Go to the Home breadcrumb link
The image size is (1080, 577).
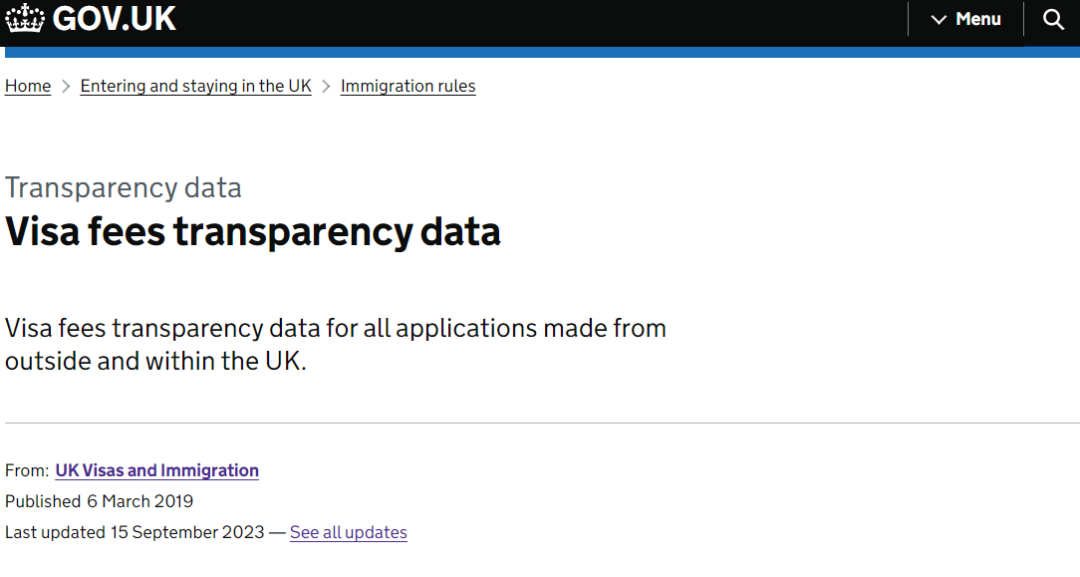coord(28,86)
